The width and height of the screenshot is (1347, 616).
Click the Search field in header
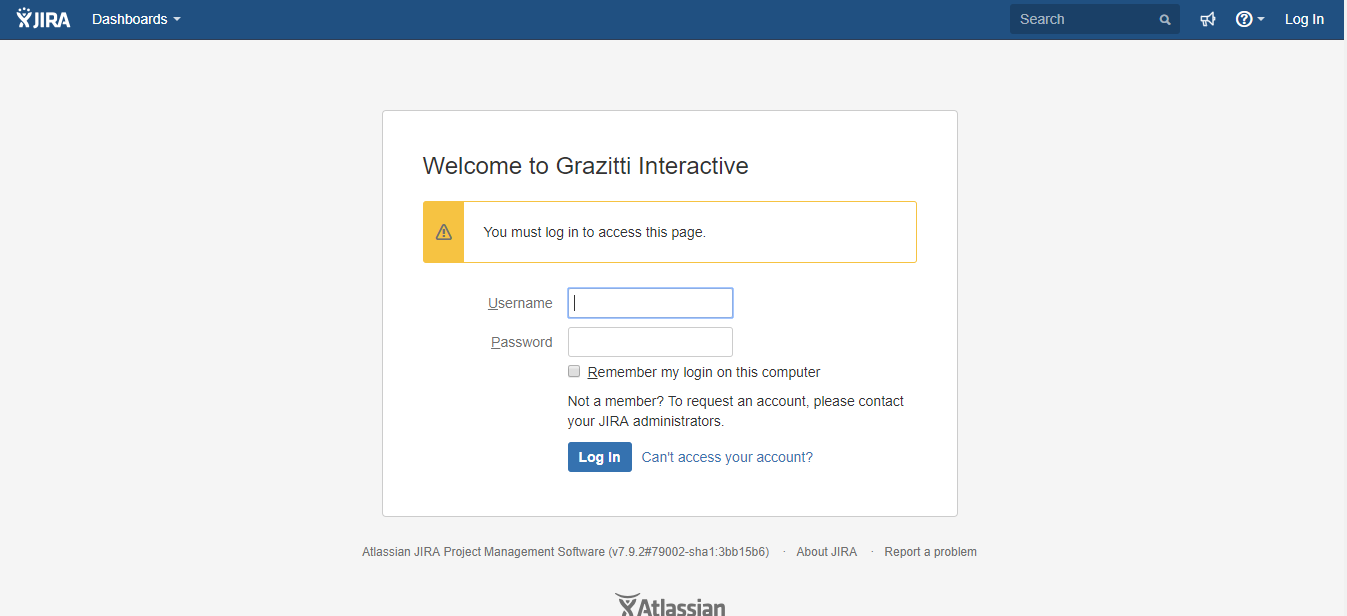(x=1094, y=19)
